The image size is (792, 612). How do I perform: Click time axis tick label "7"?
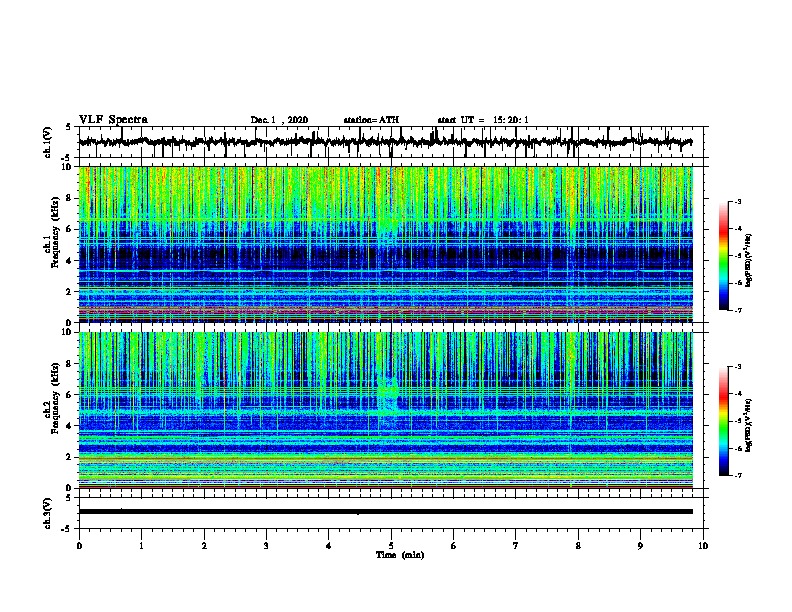point(516,546)
